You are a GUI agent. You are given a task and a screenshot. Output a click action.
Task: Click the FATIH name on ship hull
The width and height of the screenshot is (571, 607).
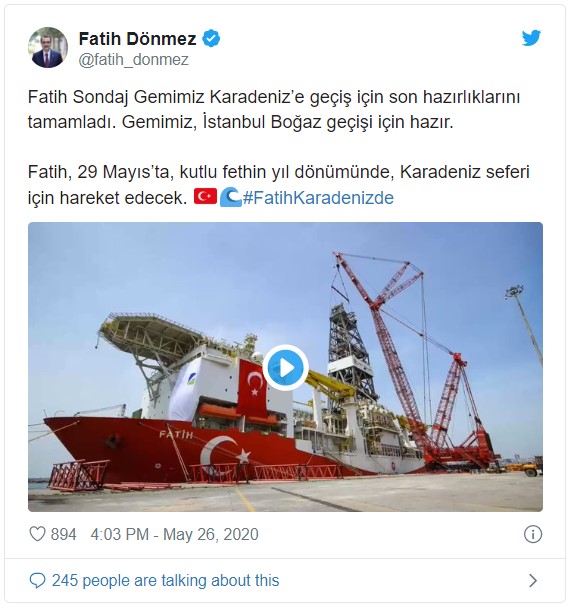pos(176,434)
